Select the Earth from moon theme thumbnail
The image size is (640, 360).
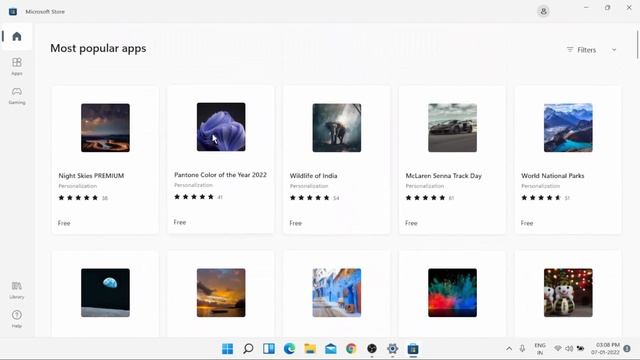pos(105,293)
